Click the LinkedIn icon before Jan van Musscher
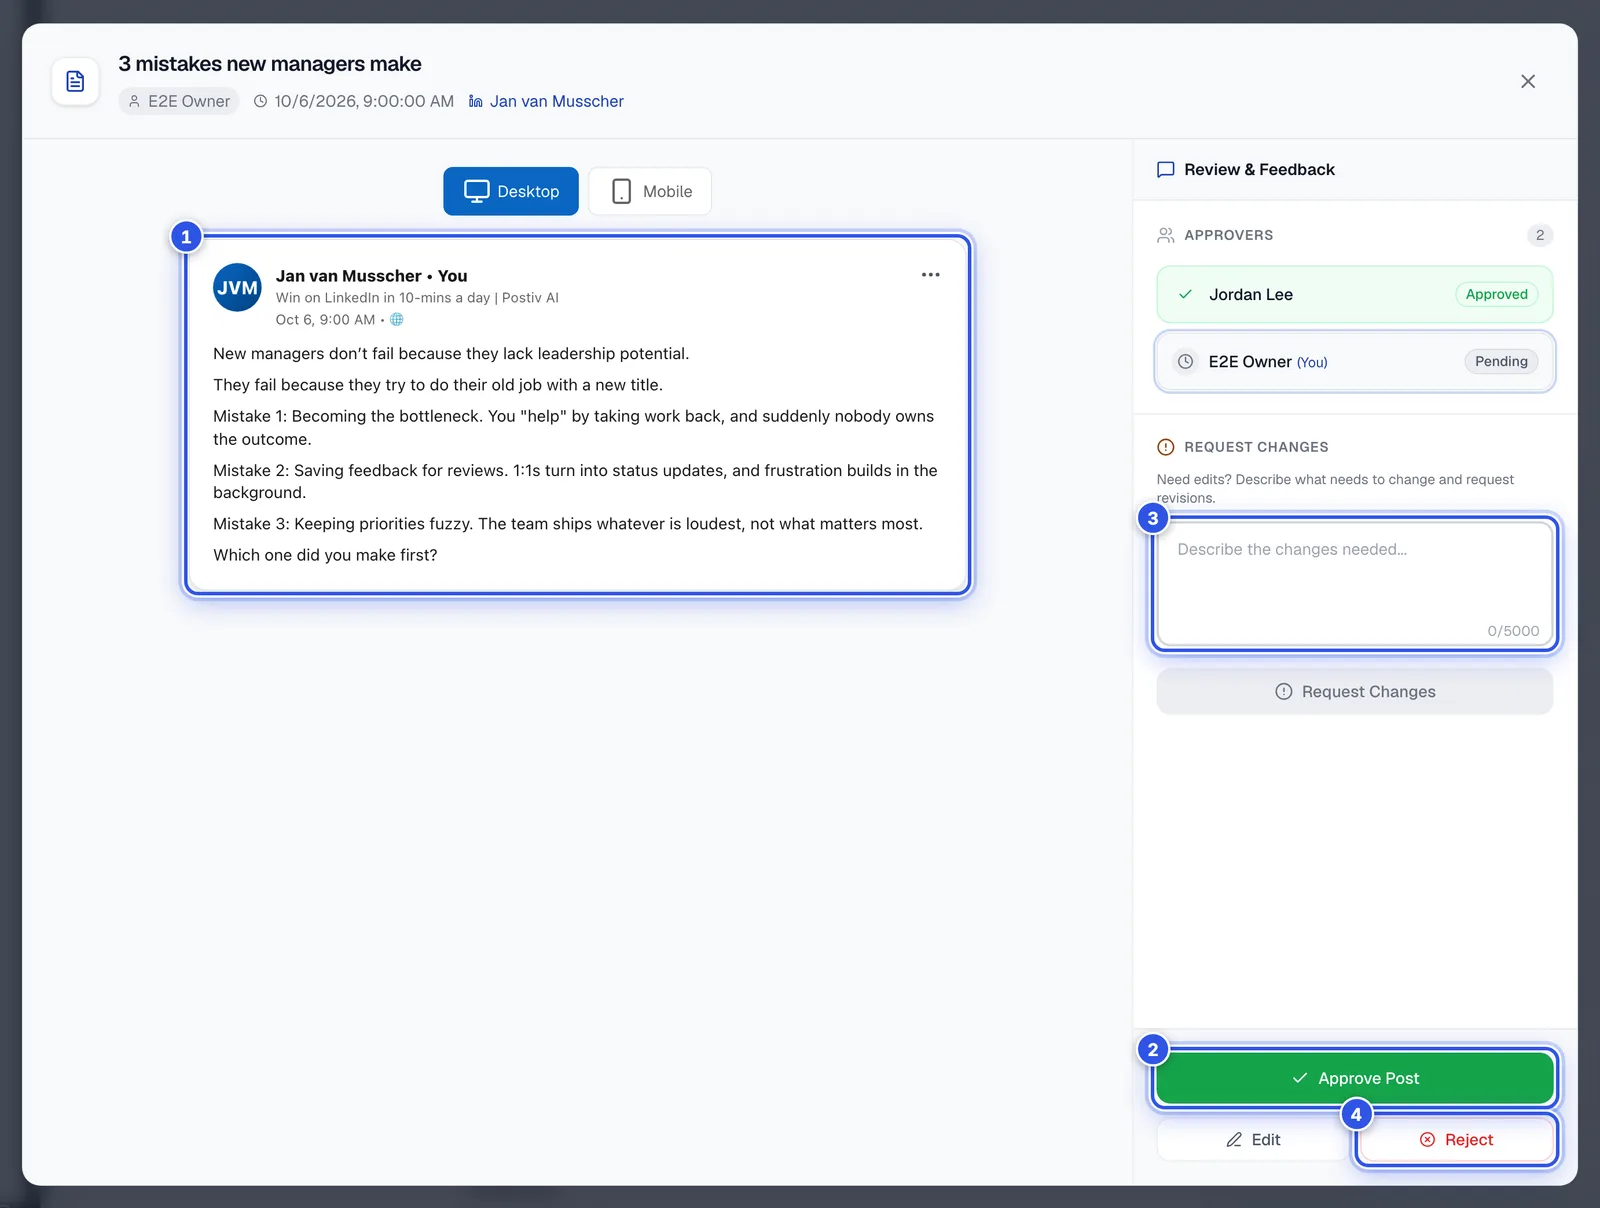The width and height of the screenshot is (1600, 1208). coord(476,102)
